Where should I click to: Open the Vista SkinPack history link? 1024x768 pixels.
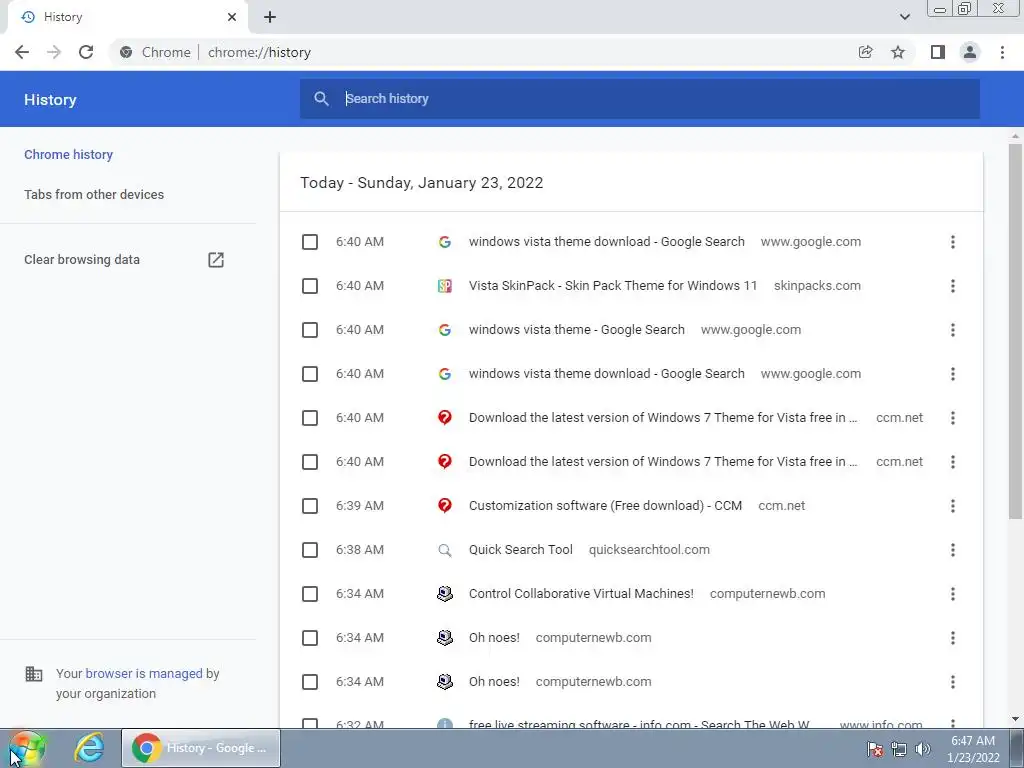pos(613,286)
